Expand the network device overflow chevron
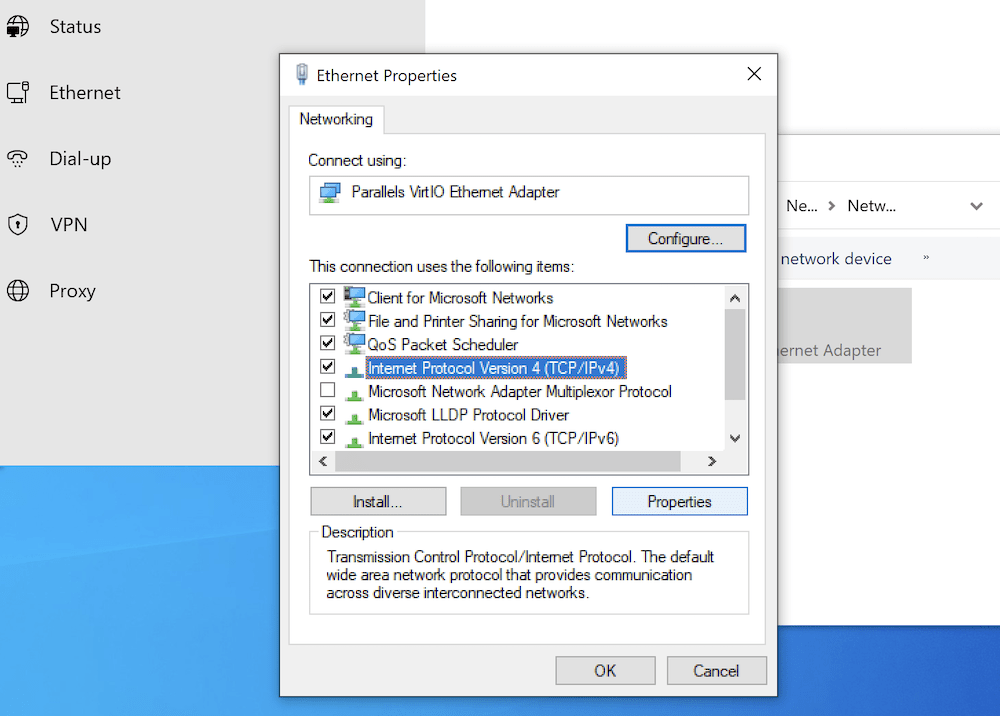This screenshot has width=1000, height=716. 926,257
